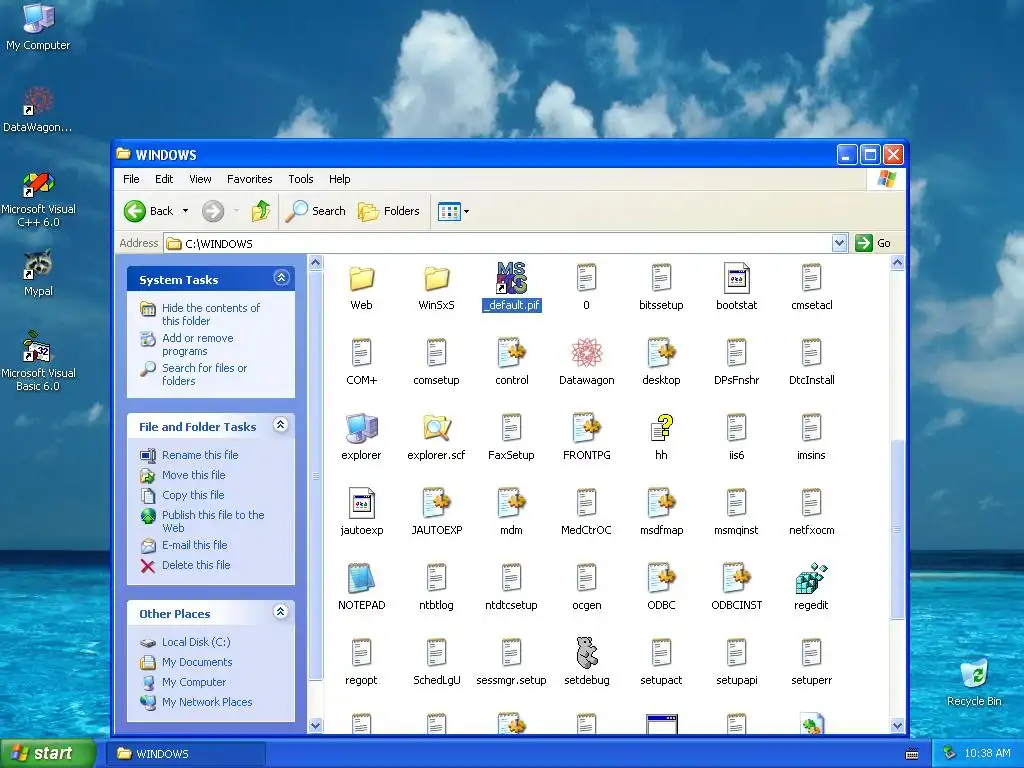Select the Datawagon file in folder
Viewport: 1024px width, 768px height.
[x=586, y=361]
